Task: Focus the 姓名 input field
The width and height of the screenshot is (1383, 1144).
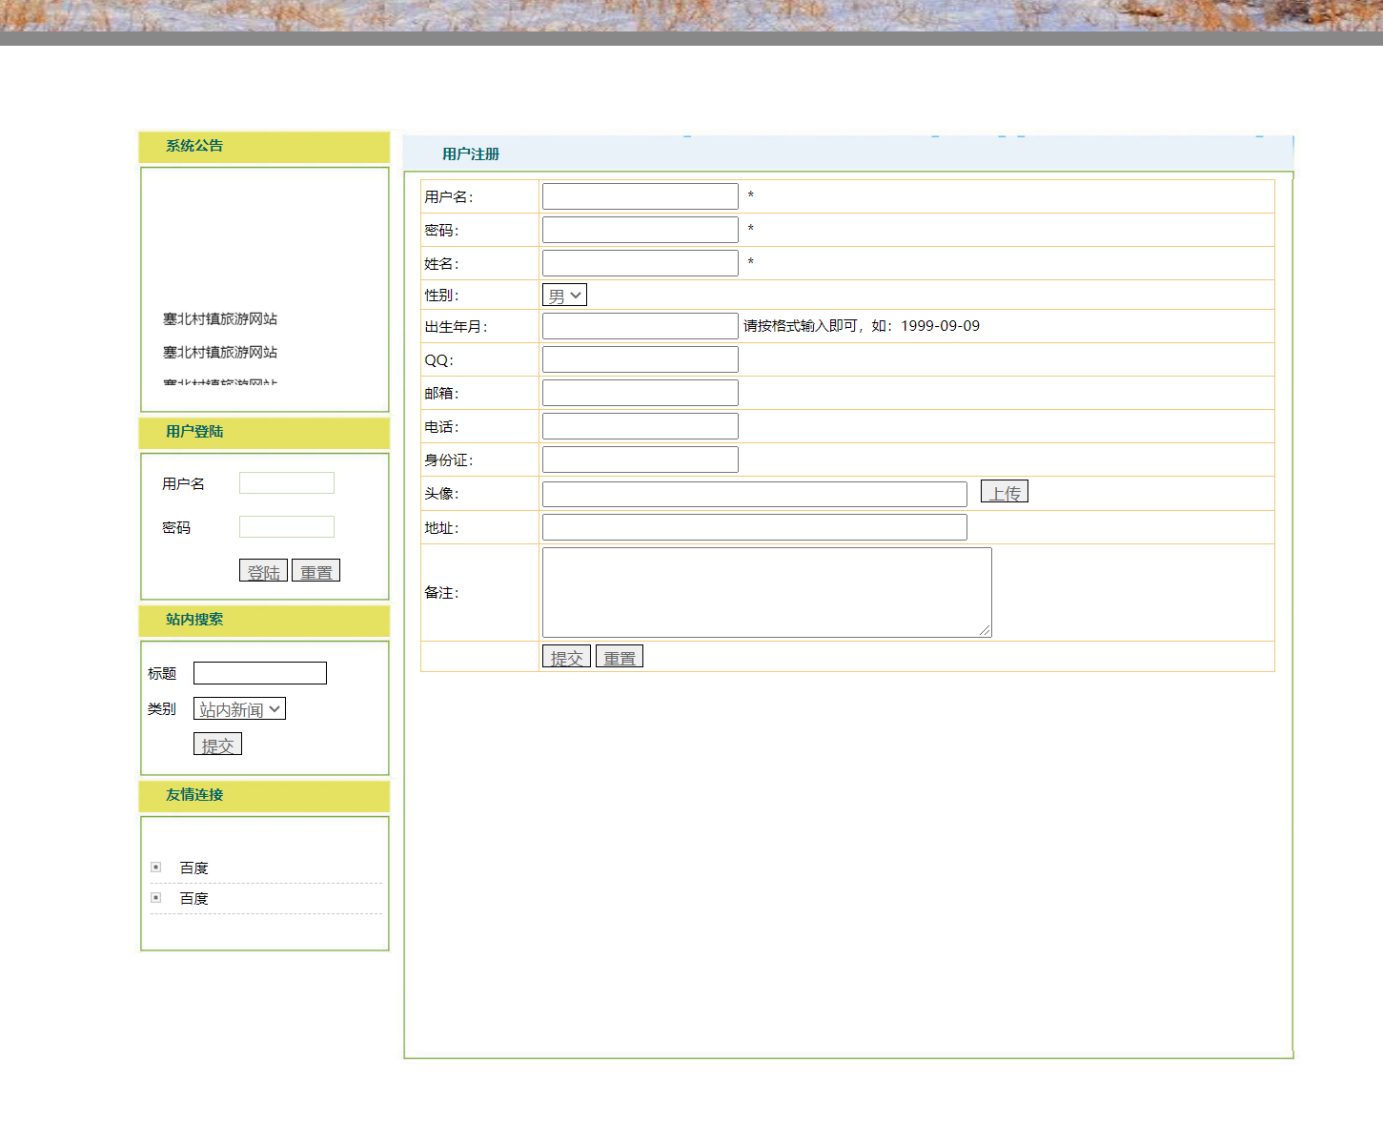Action: point(640,263)
